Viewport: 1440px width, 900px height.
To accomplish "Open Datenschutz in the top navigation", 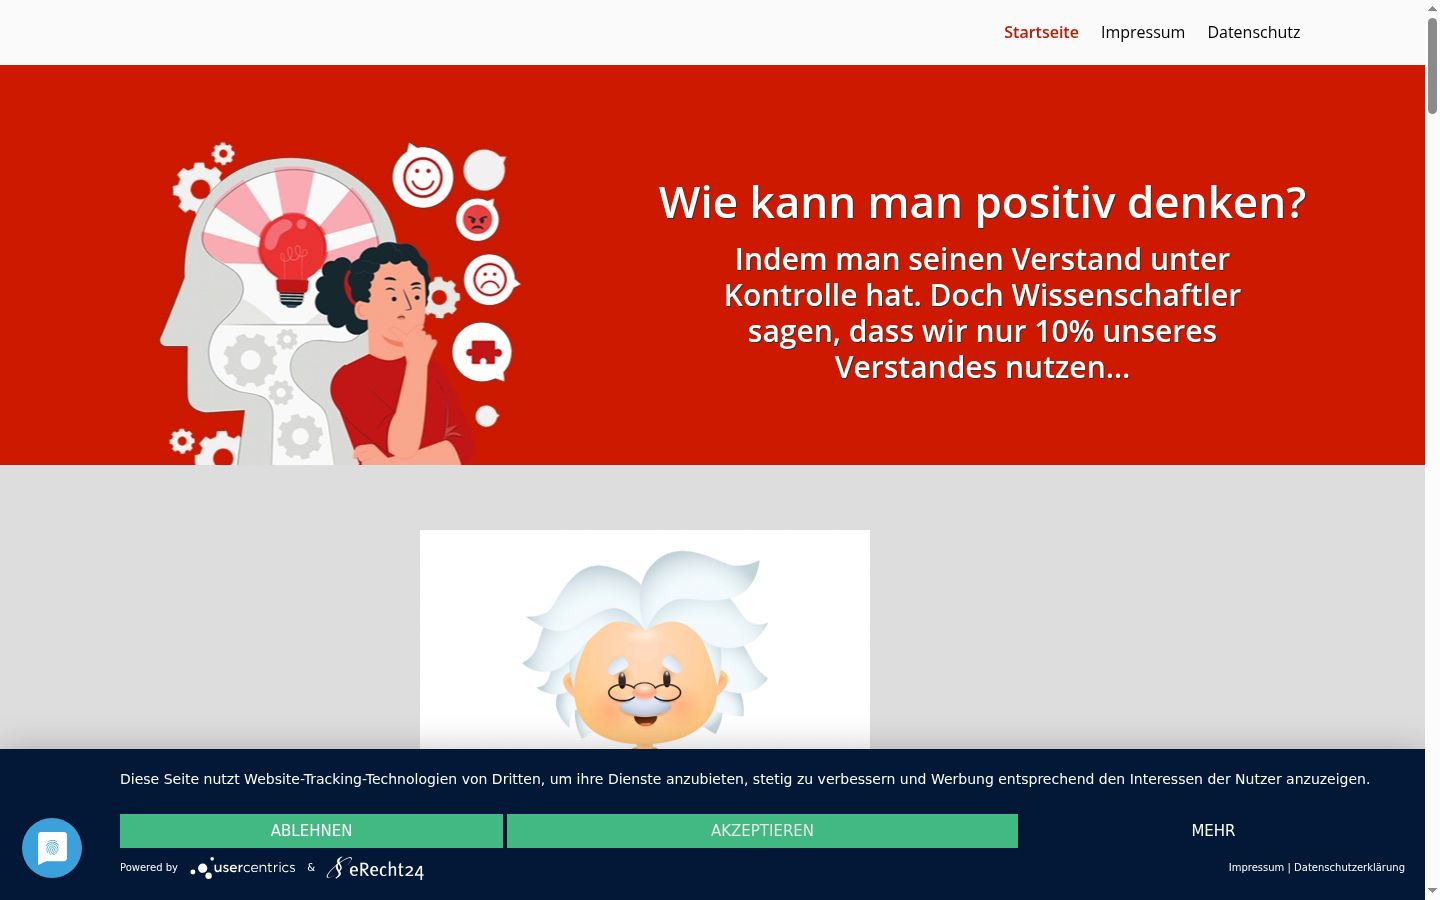I will [1254, 32].
